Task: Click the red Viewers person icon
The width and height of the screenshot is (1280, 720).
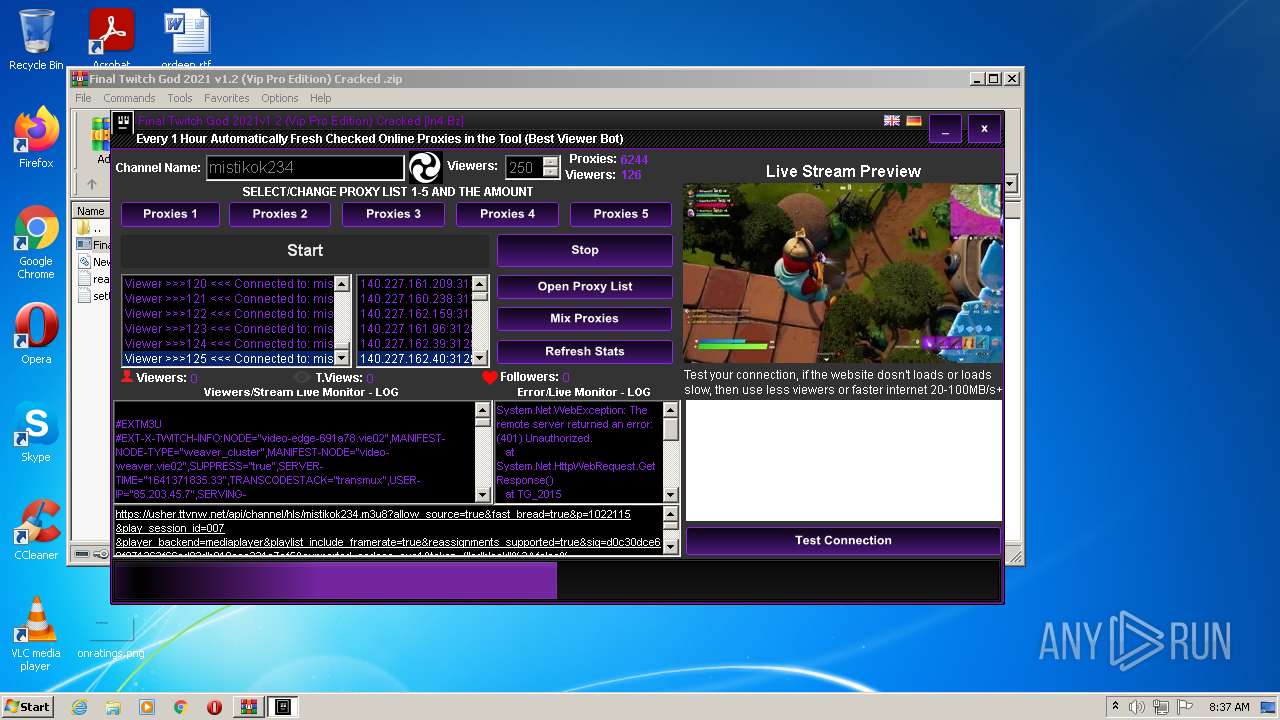Action: [x=127, y=377]
